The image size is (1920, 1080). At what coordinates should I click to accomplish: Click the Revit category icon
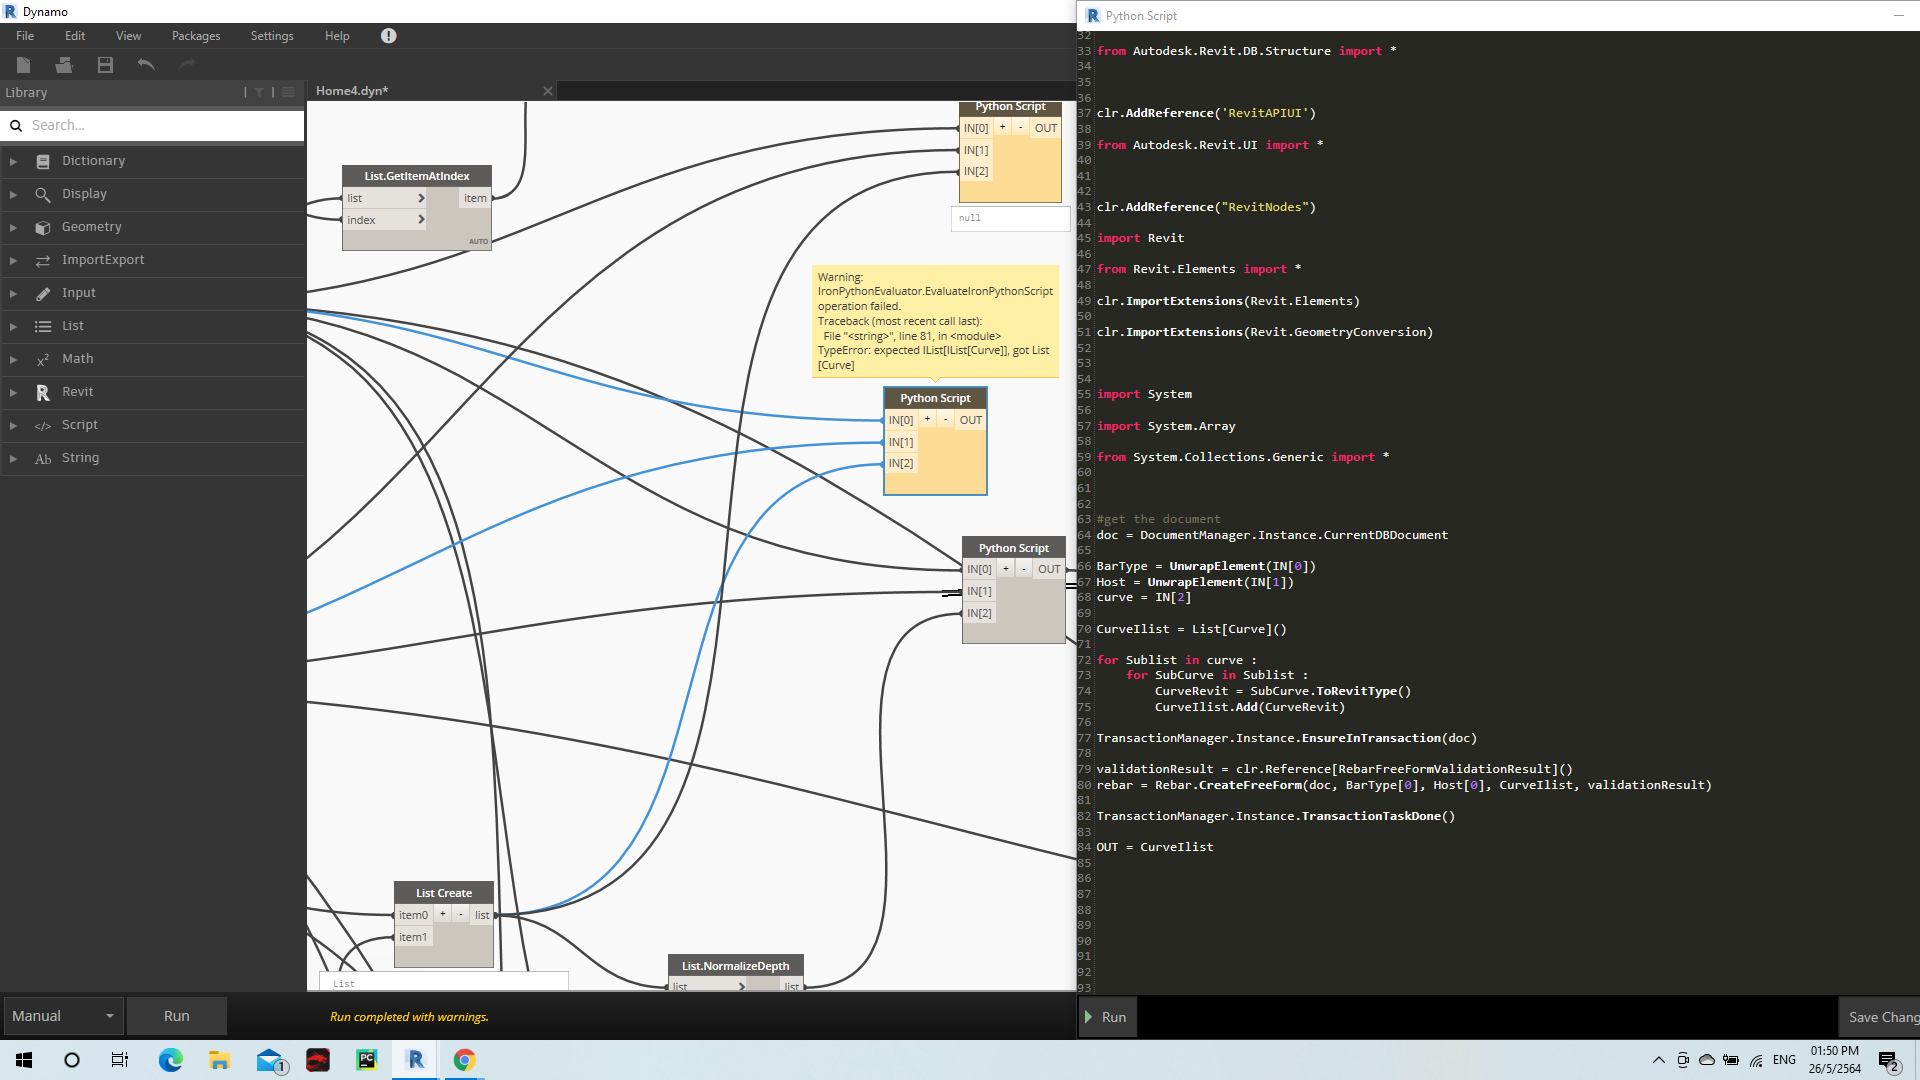click(43, 392)
